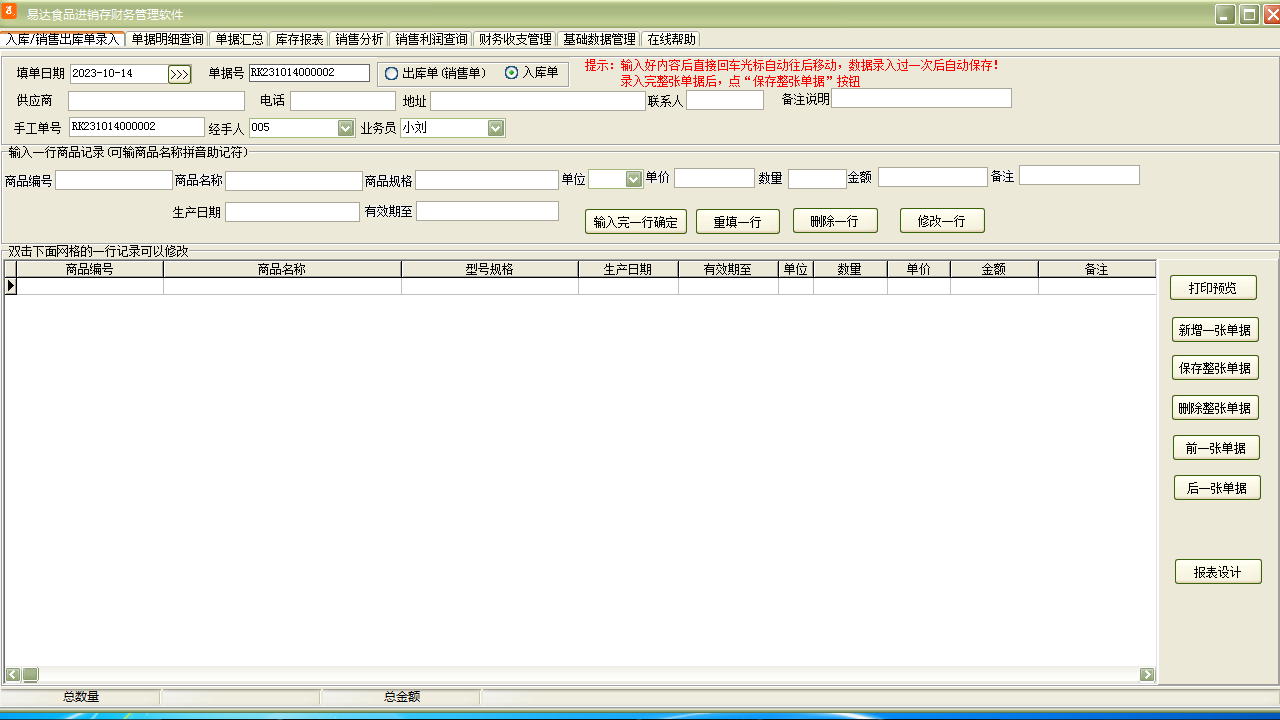Click the 填单日期 date field
The image size is (1280, 720).
[x=118, y=73]
